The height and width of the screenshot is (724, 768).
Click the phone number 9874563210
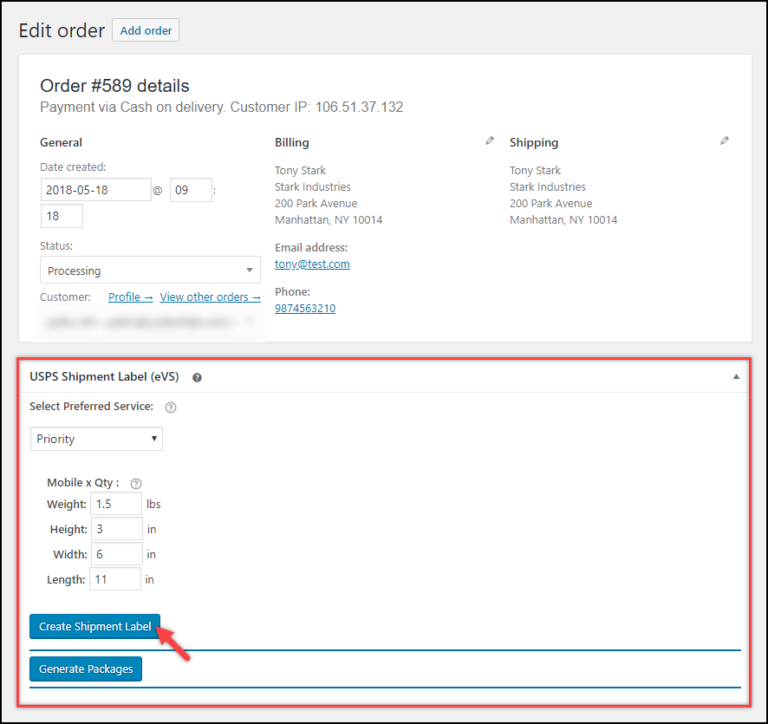tap(305, 308)
